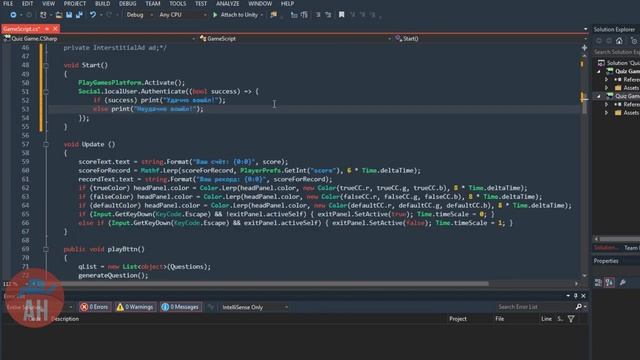Collapse the Update() method outline

[x=46, y=144]
